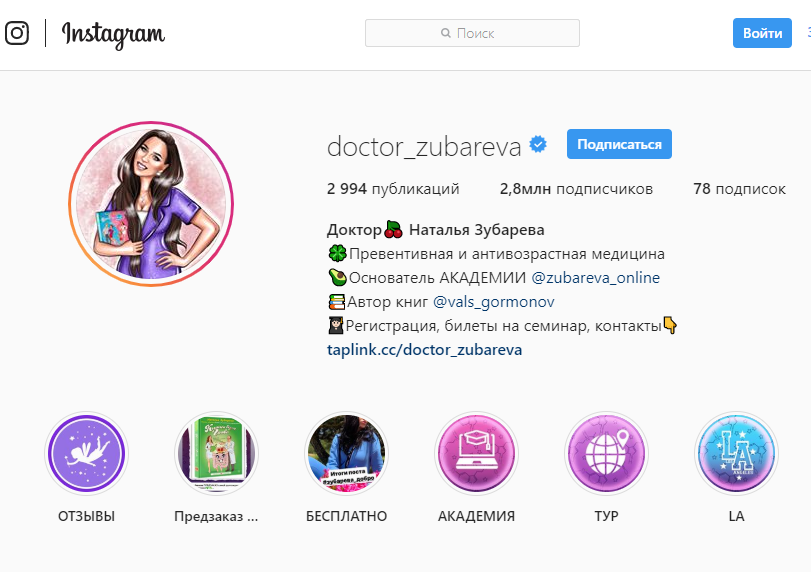
Task: Click the LA highlight label text
Action: (x=737, y=516)
